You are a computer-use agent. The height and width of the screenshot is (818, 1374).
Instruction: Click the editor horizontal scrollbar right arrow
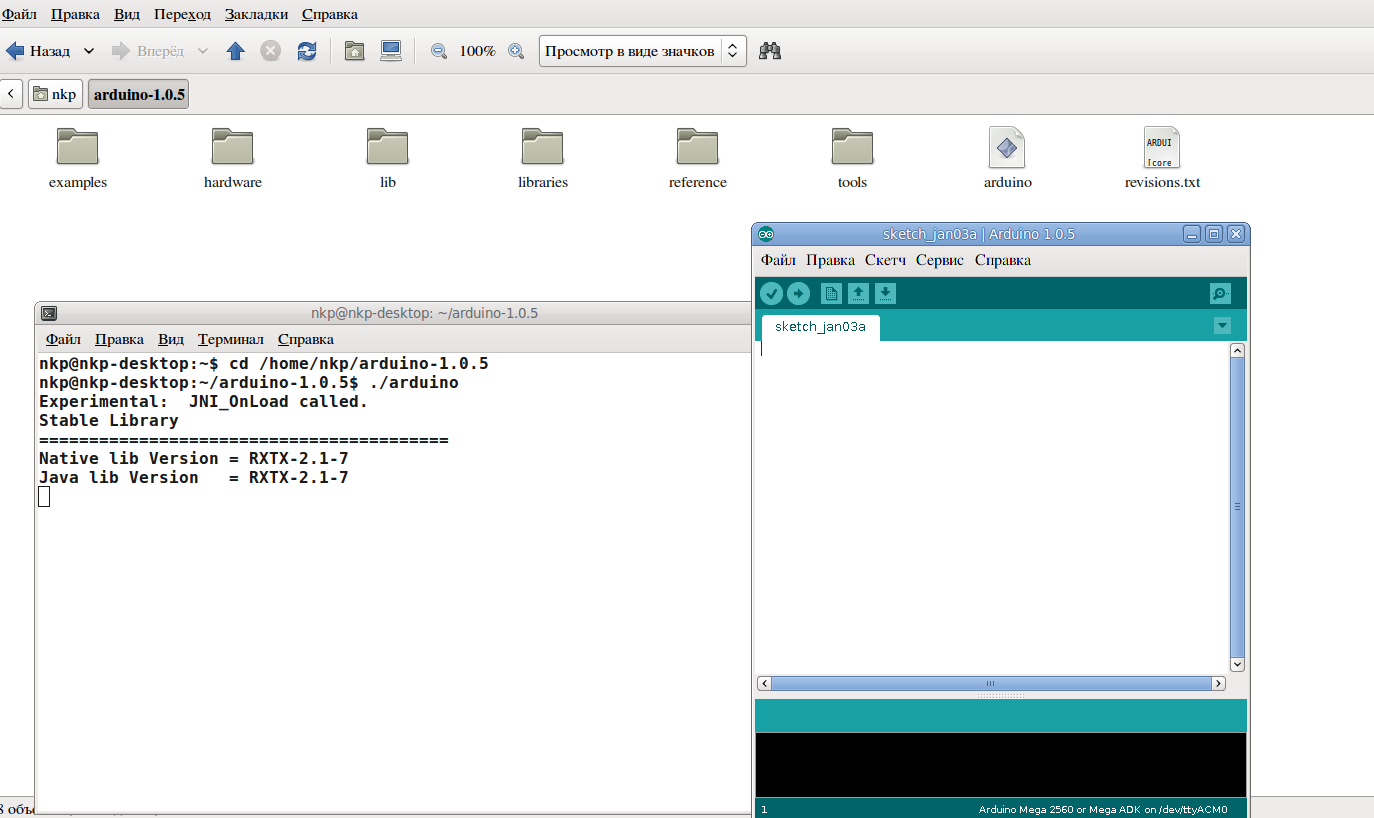pyautogui.click(x=1218, y=683)
